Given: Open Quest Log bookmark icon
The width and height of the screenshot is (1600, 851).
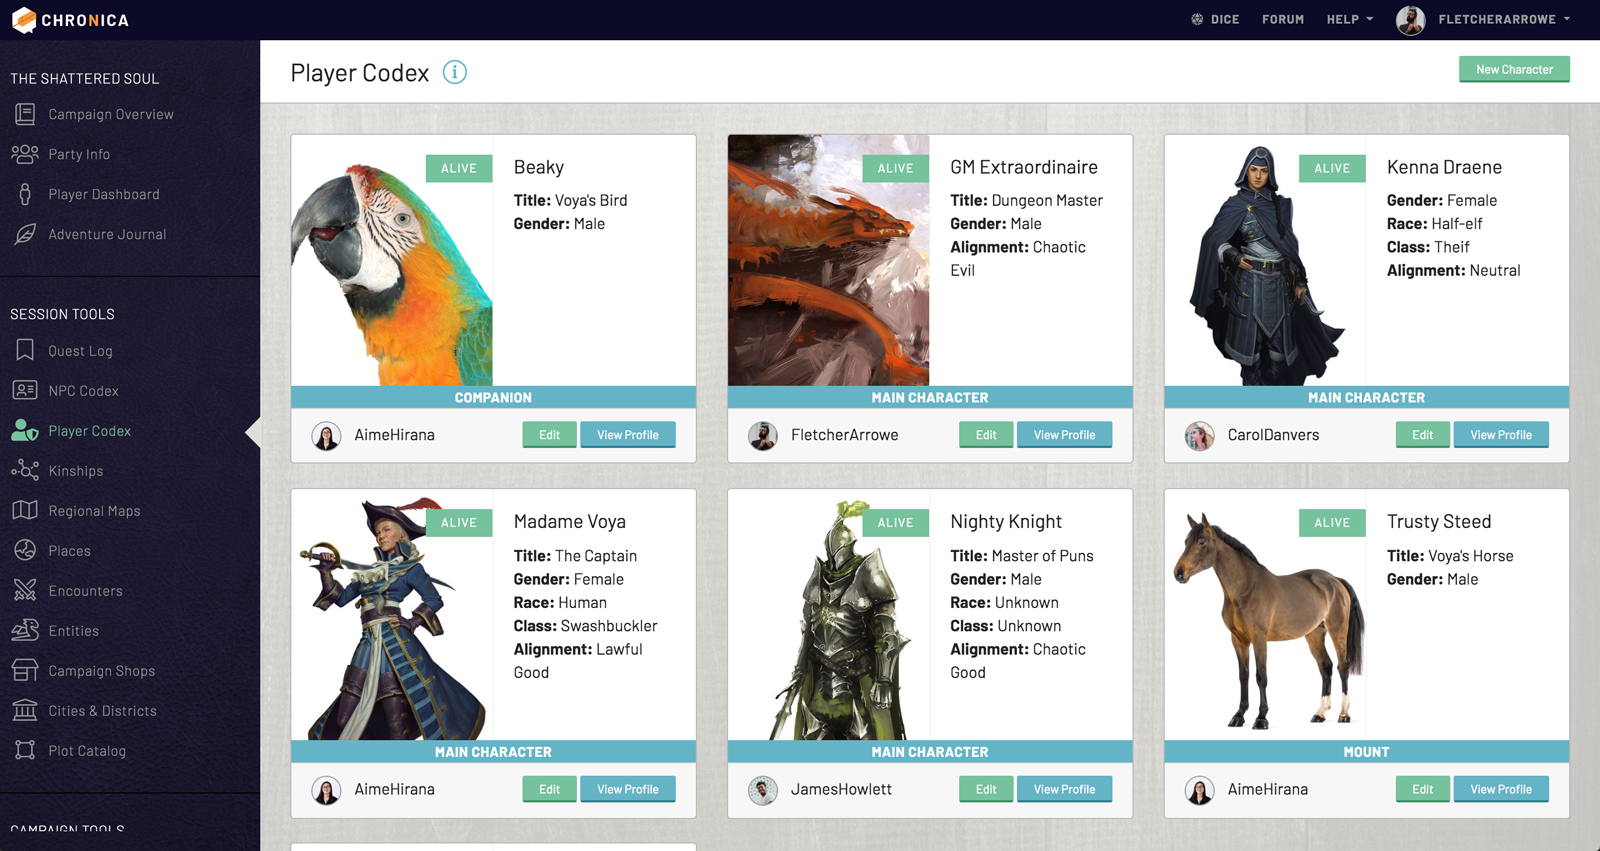Looking at the screenshot, I should 25,350.
